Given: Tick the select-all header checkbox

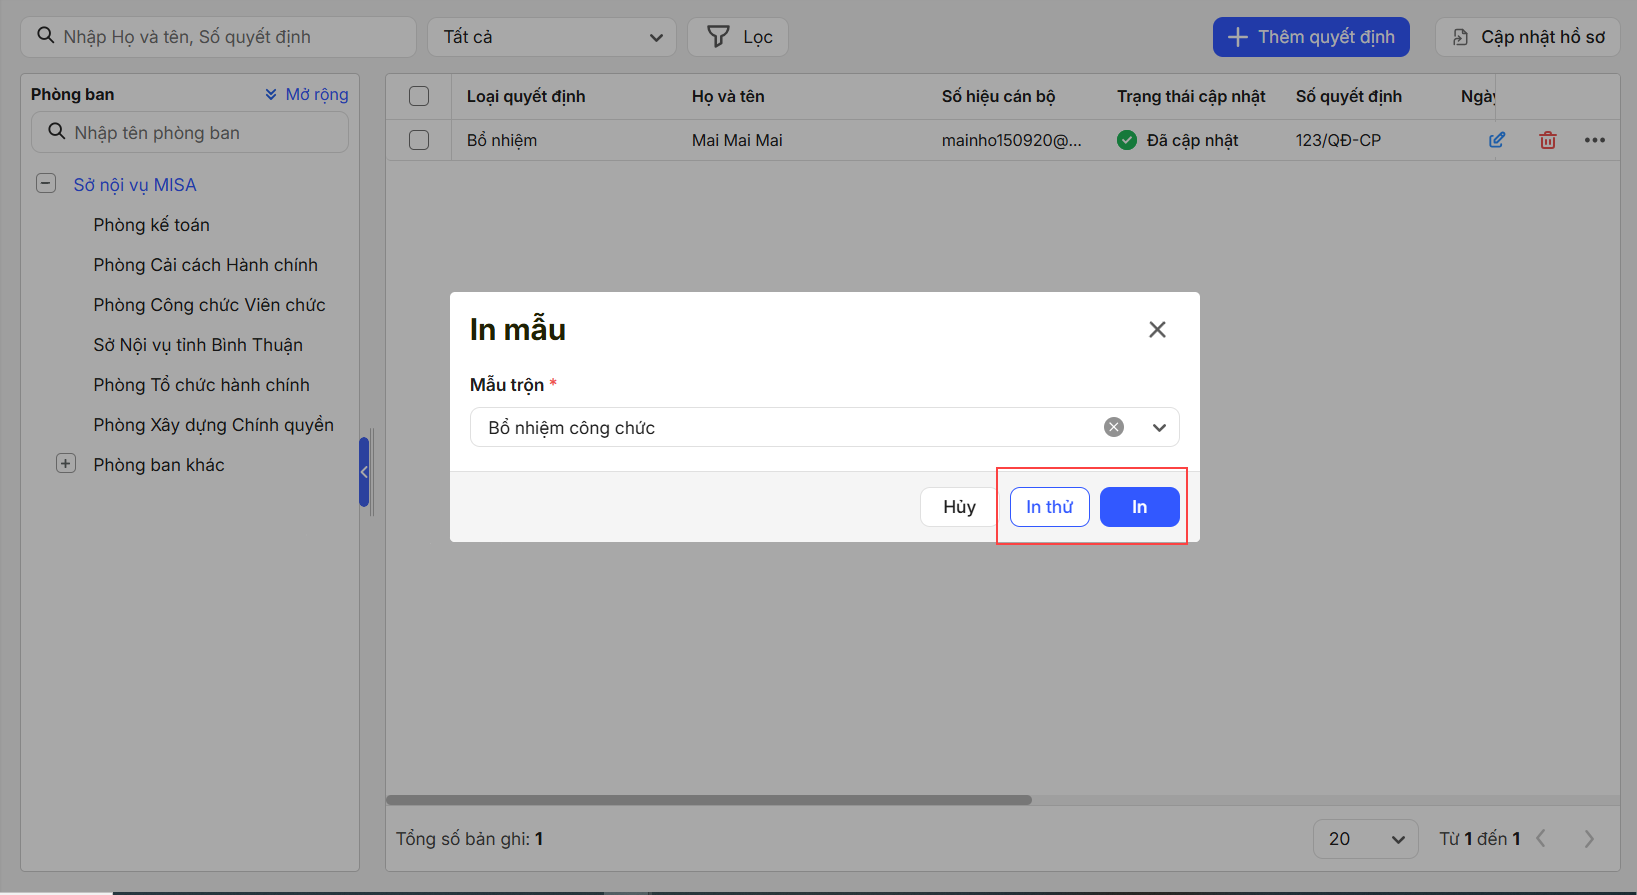Looking at the screenshot, I should [419, 96].
